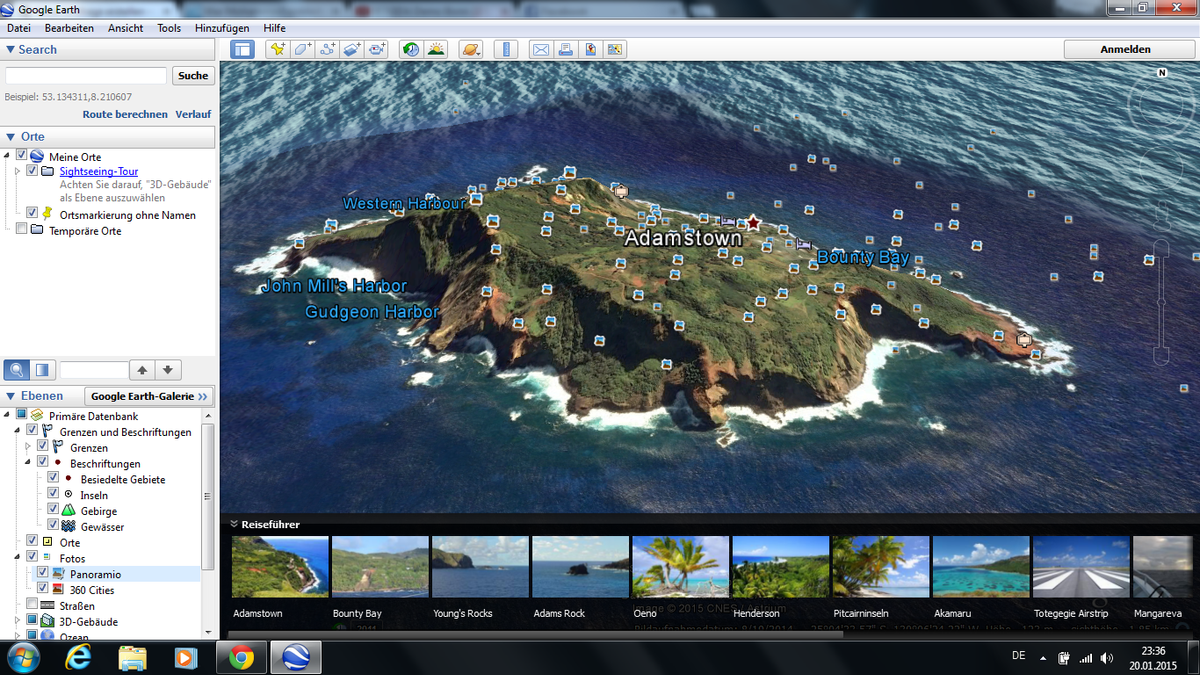This screenshot has height=675, width=1200.
Task: Click the Route berechnen link
Action: point(125,114)
